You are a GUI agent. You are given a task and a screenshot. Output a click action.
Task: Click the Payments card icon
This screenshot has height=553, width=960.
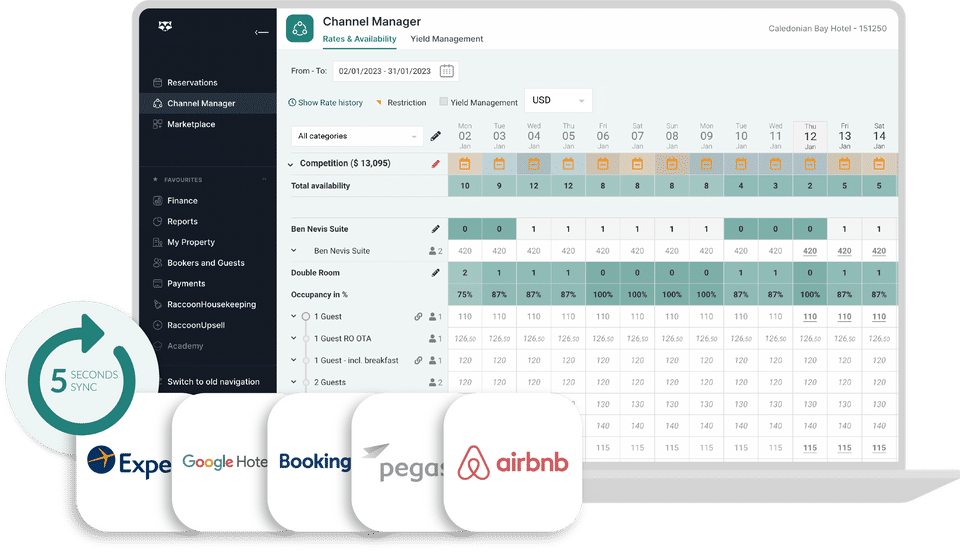[157, 284]
